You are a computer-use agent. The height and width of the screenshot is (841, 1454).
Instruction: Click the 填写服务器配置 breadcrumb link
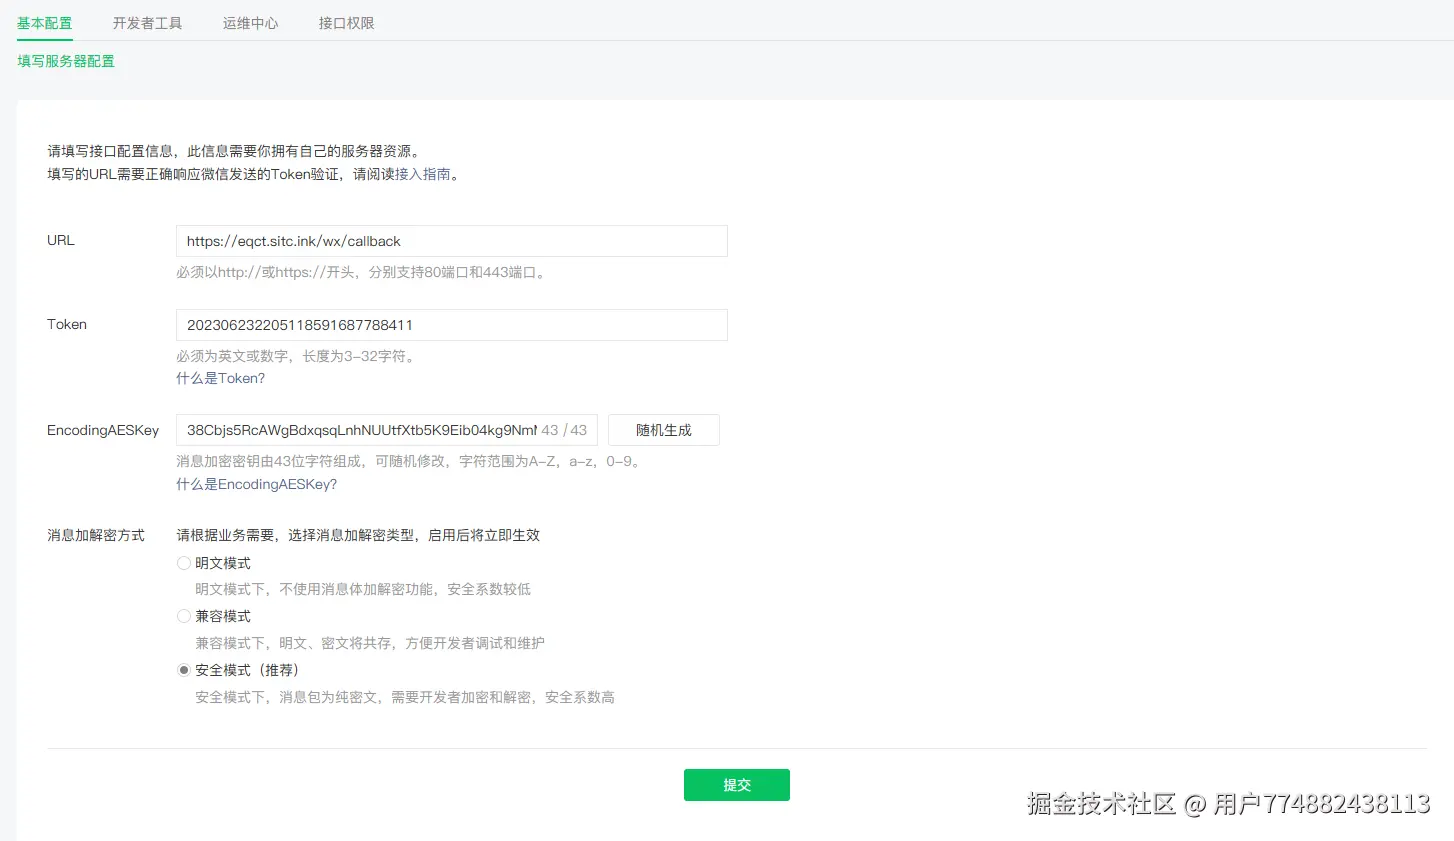pyautogui.click(x=66, y=61)
